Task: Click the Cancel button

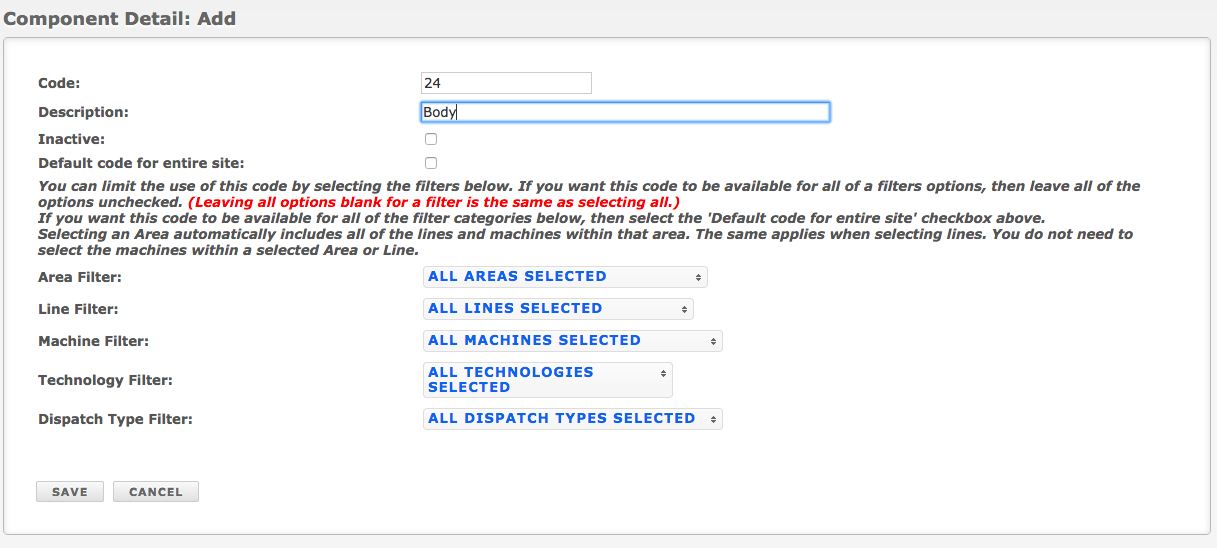Action: (x=156, y=492)
